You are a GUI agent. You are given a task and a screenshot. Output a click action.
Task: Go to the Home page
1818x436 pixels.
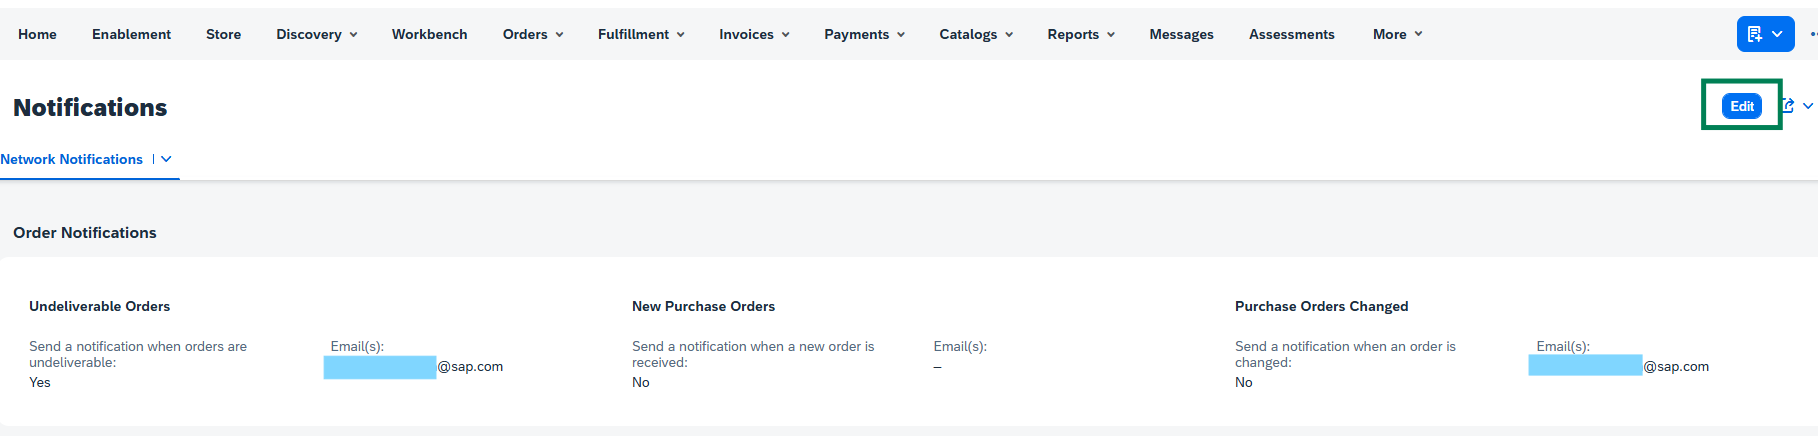click(x=37, y=34)
